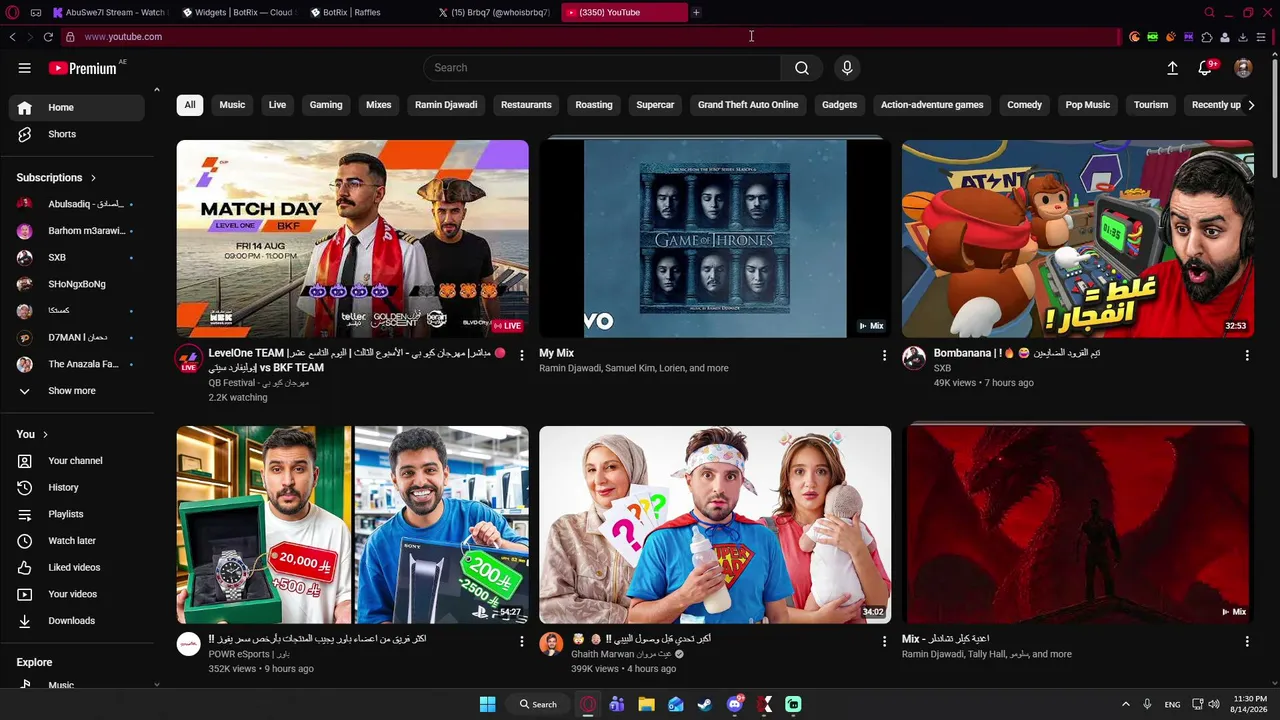The height and width of the screenshot is (720, 1280).
Task: Open the Match Day live stream thumbnail
Action: coord(352,239)
